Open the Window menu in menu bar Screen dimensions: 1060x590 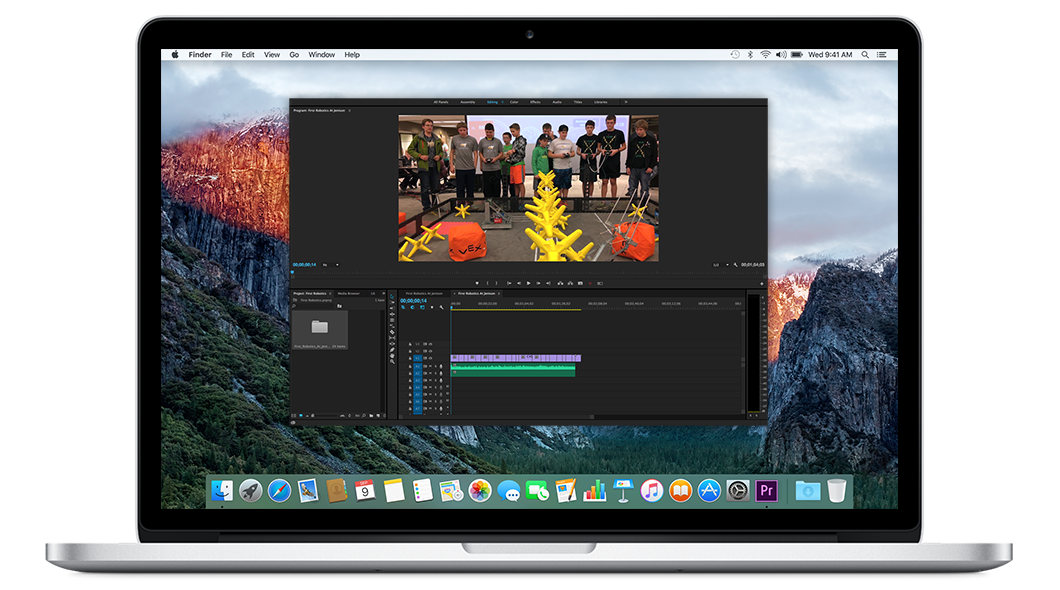click(321, 55)
